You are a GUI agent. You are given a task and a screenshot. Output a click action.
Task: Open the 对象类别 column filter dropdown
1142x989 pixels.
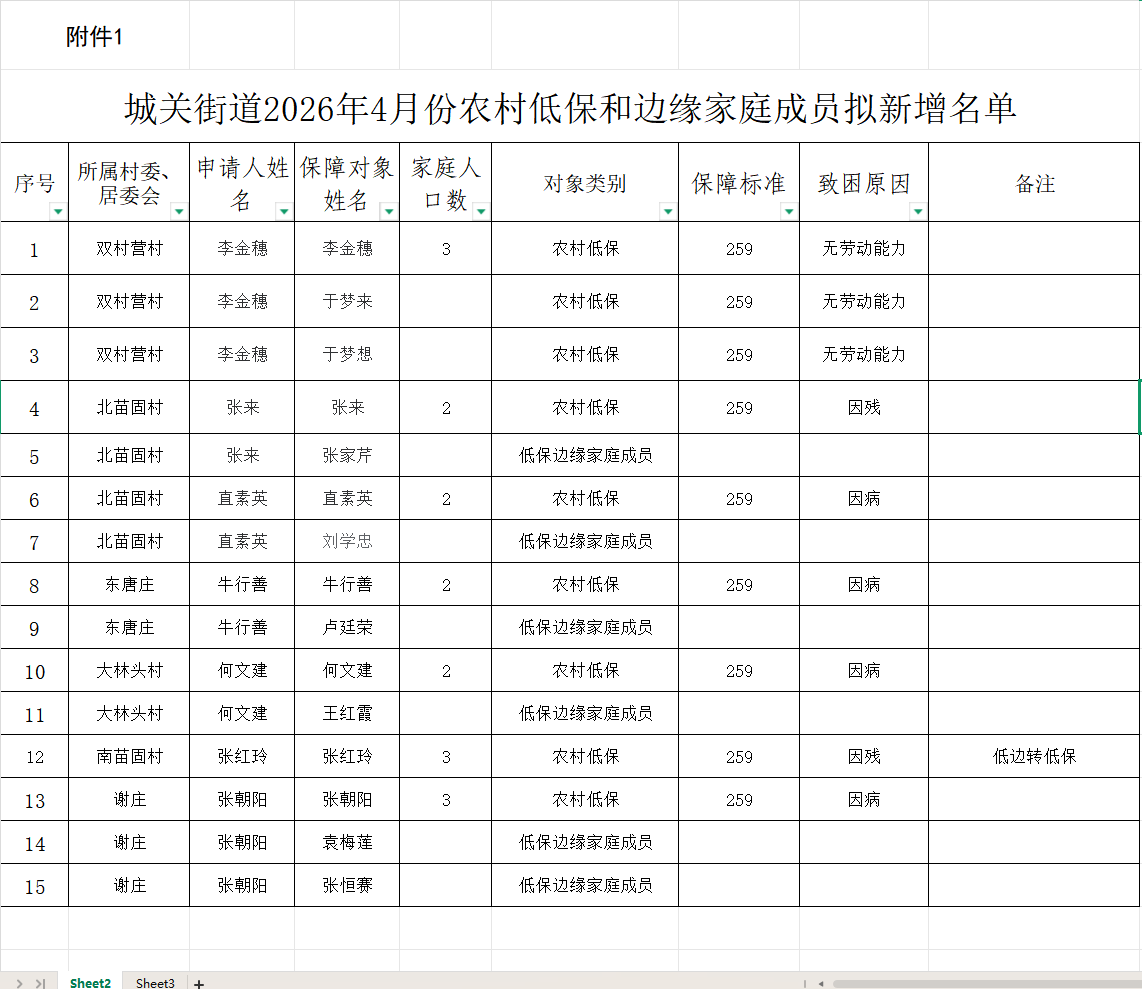[668, 211]
